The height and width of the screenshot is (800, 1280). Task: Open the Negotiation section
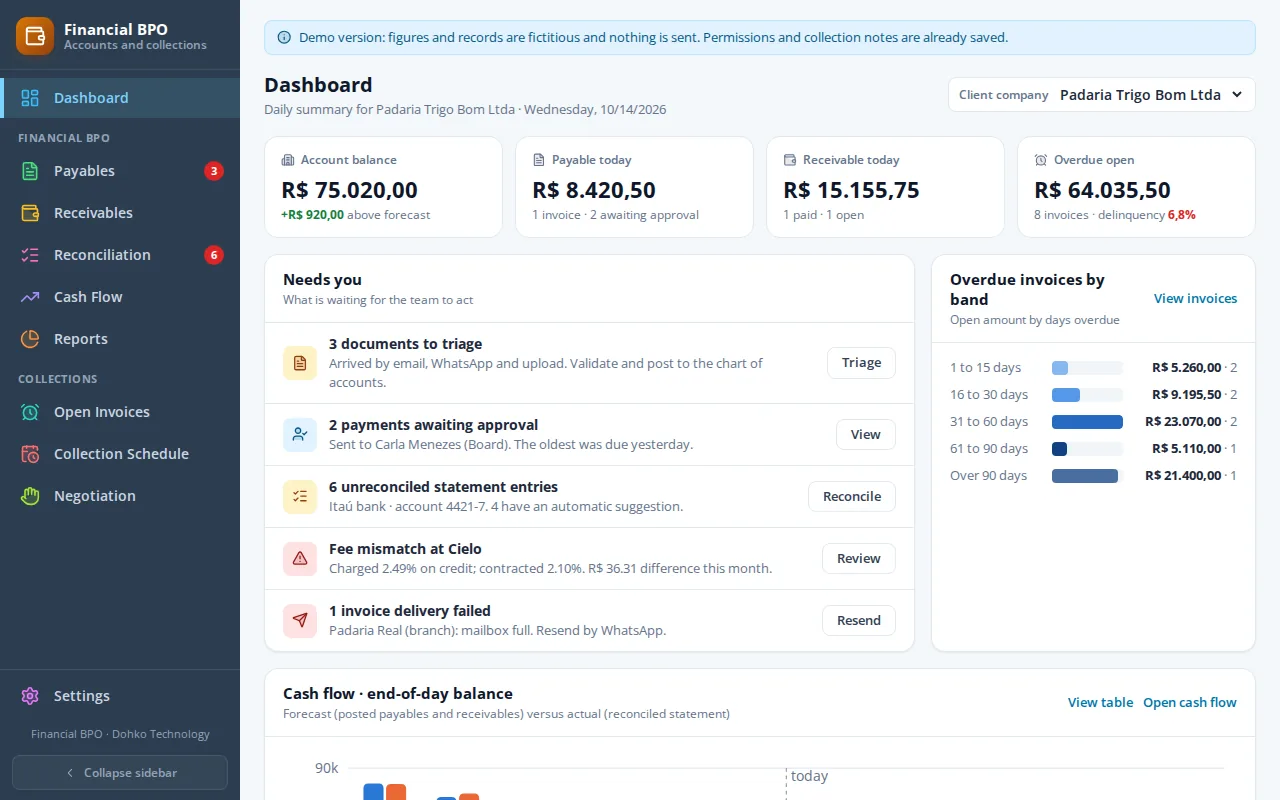[x=120, y=496]
